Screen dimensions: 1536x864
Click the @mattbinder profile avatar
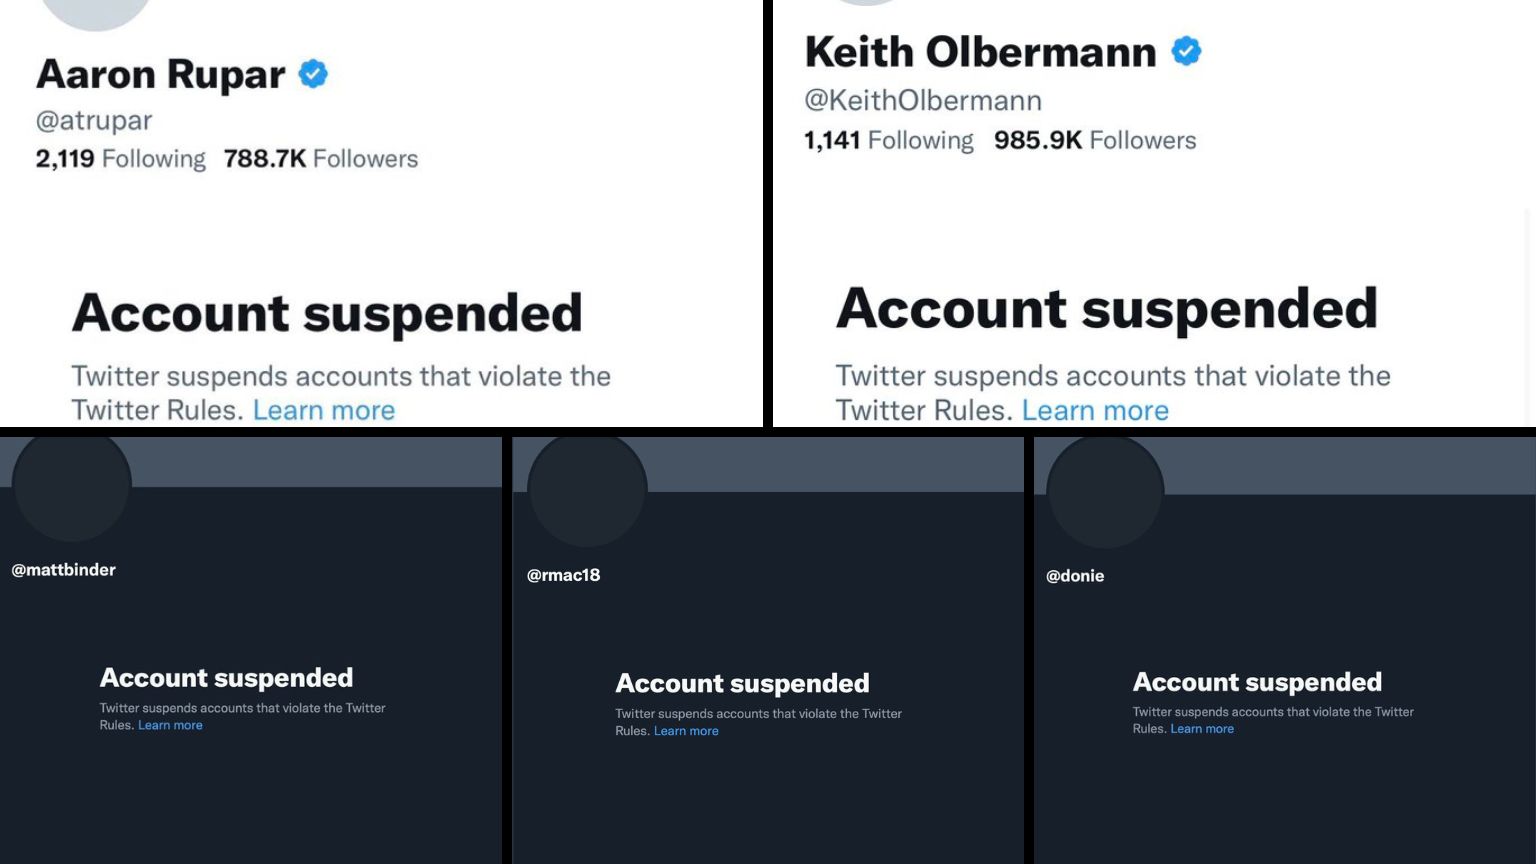(x=72, y=485)
